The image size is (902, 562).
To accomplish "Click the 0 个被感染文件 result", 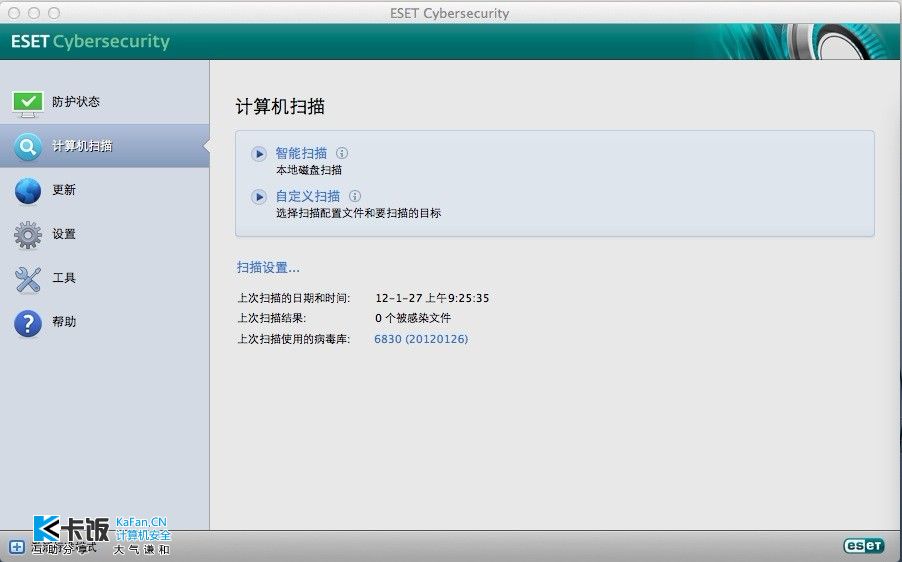I will click(413, 318).
